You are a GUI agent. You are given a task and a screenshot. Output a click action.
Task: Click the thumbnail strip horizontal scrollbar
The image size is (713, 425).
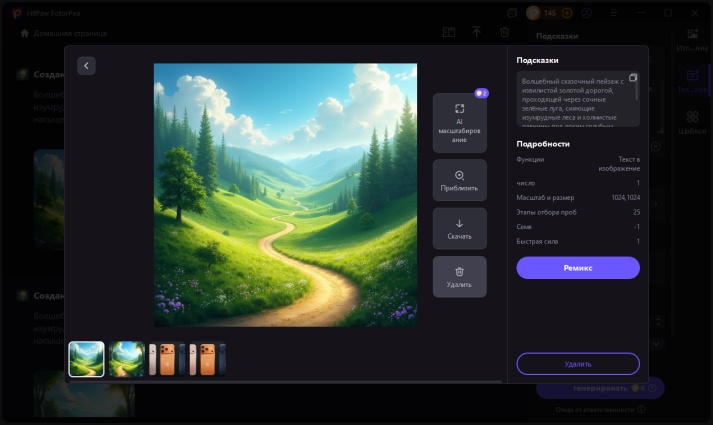pos(280,381)
